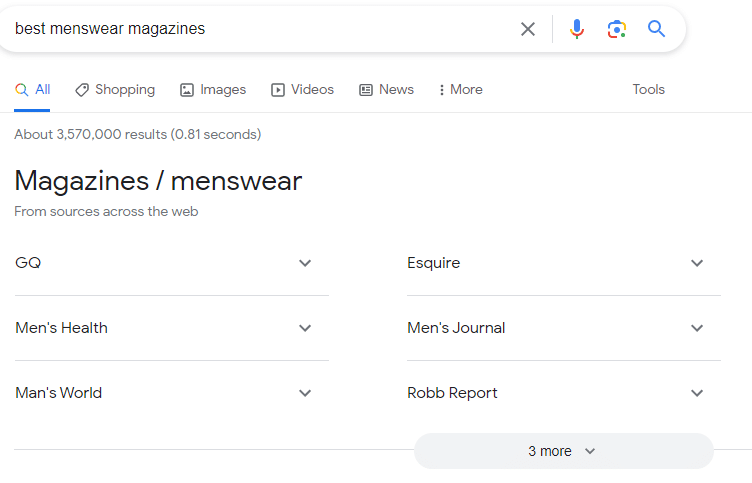Image resolution: width=752 pixels, height=483 pixels.
Task: Open the Tools filter options
Action: click(648, 90)
